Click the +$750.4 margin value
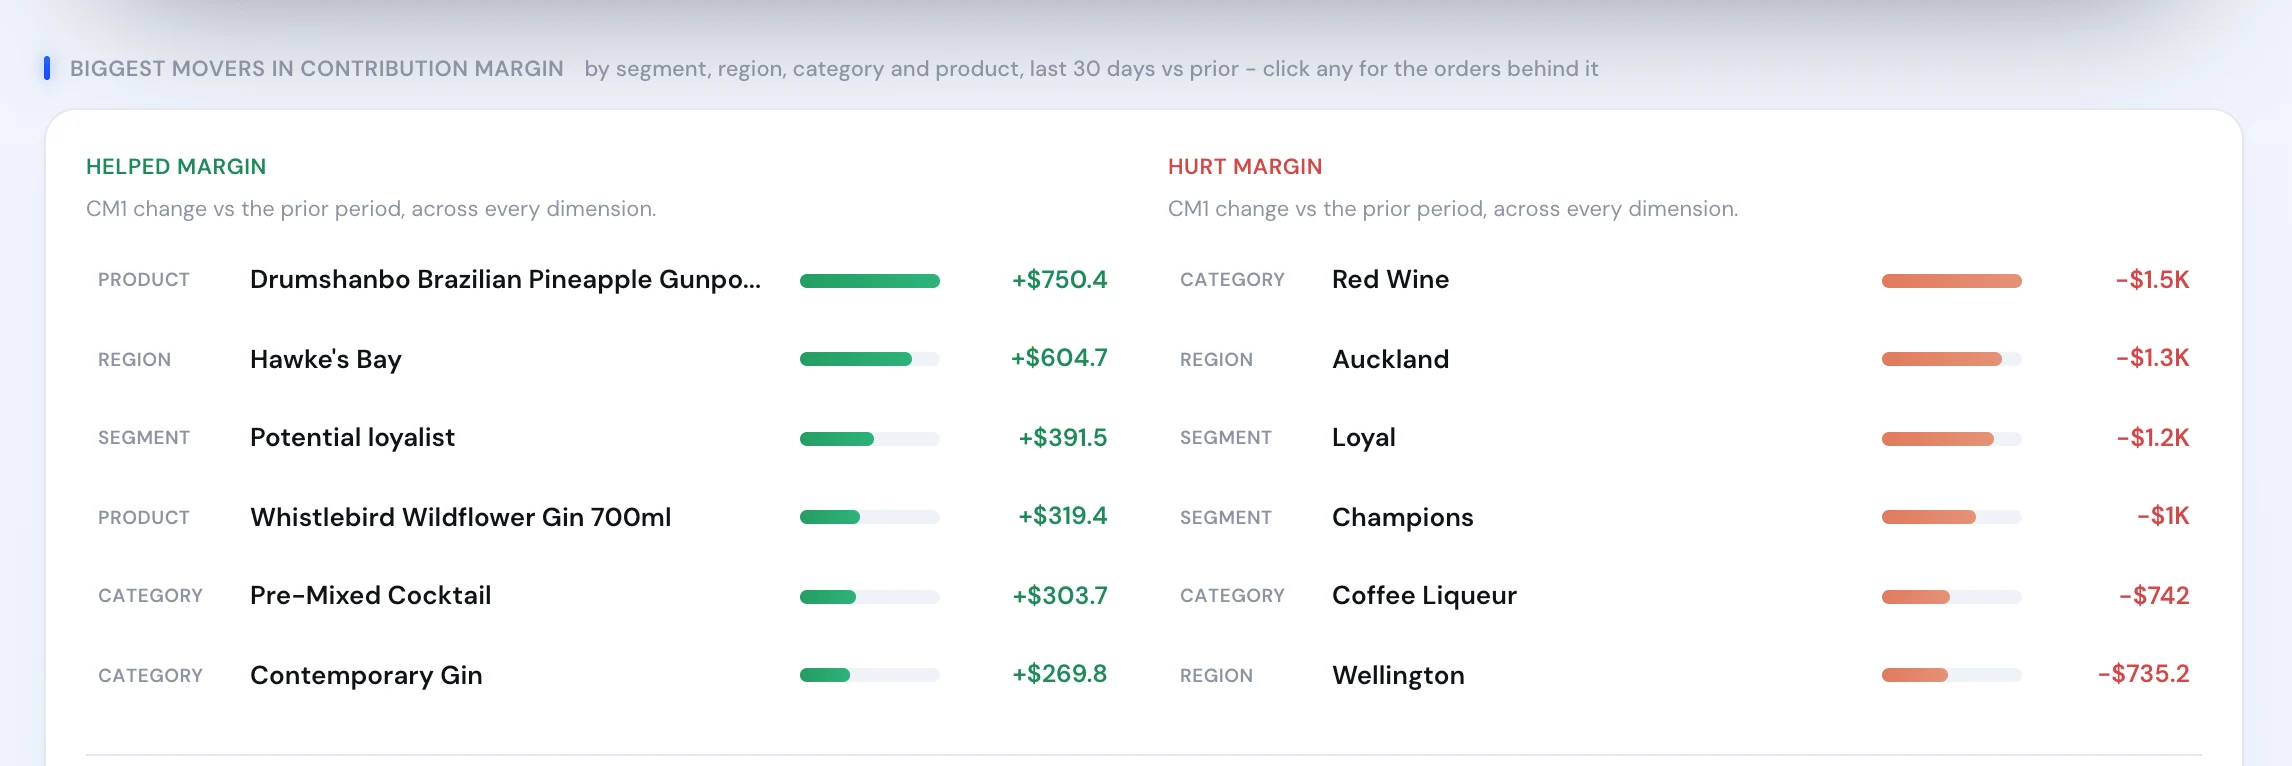The width and height of the screenshot is (2292, 766). [x=1060, y=279]
